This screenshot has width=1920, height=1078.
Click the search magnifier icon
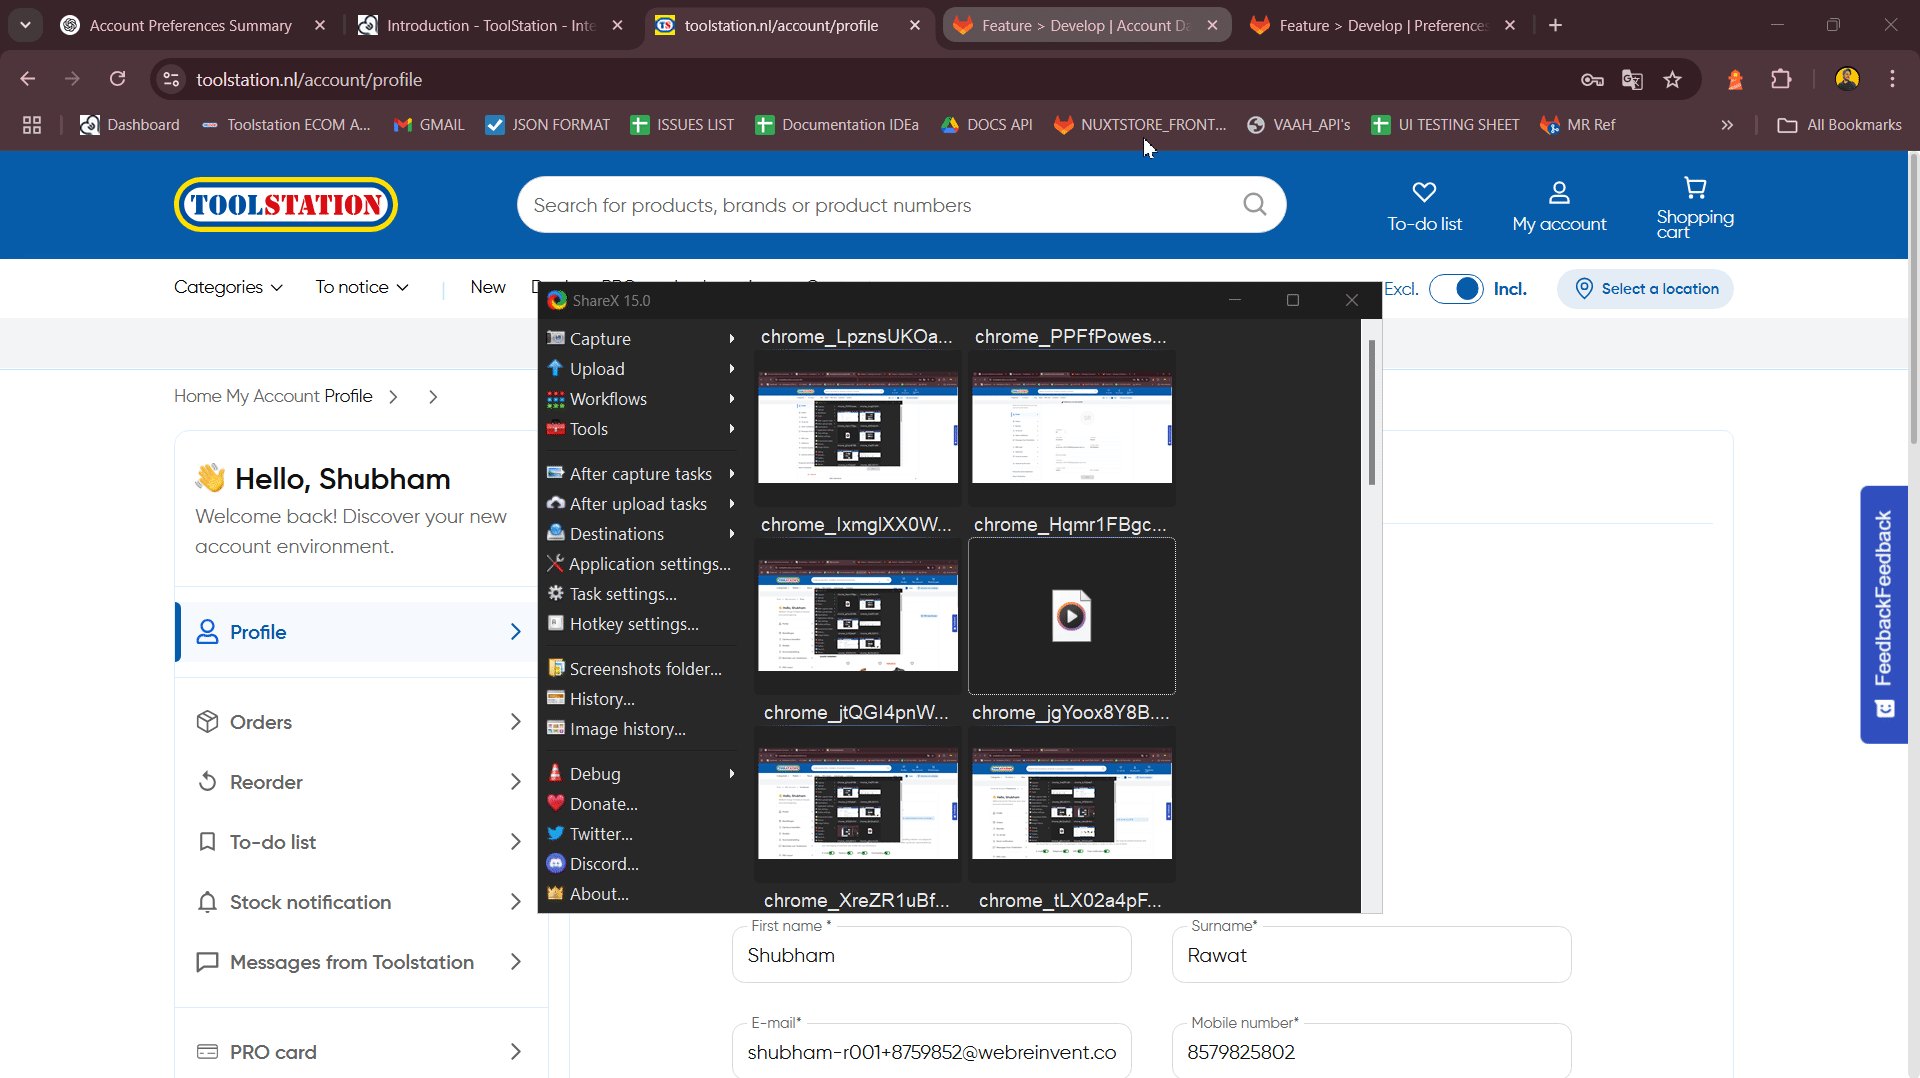click(1254, 205)
